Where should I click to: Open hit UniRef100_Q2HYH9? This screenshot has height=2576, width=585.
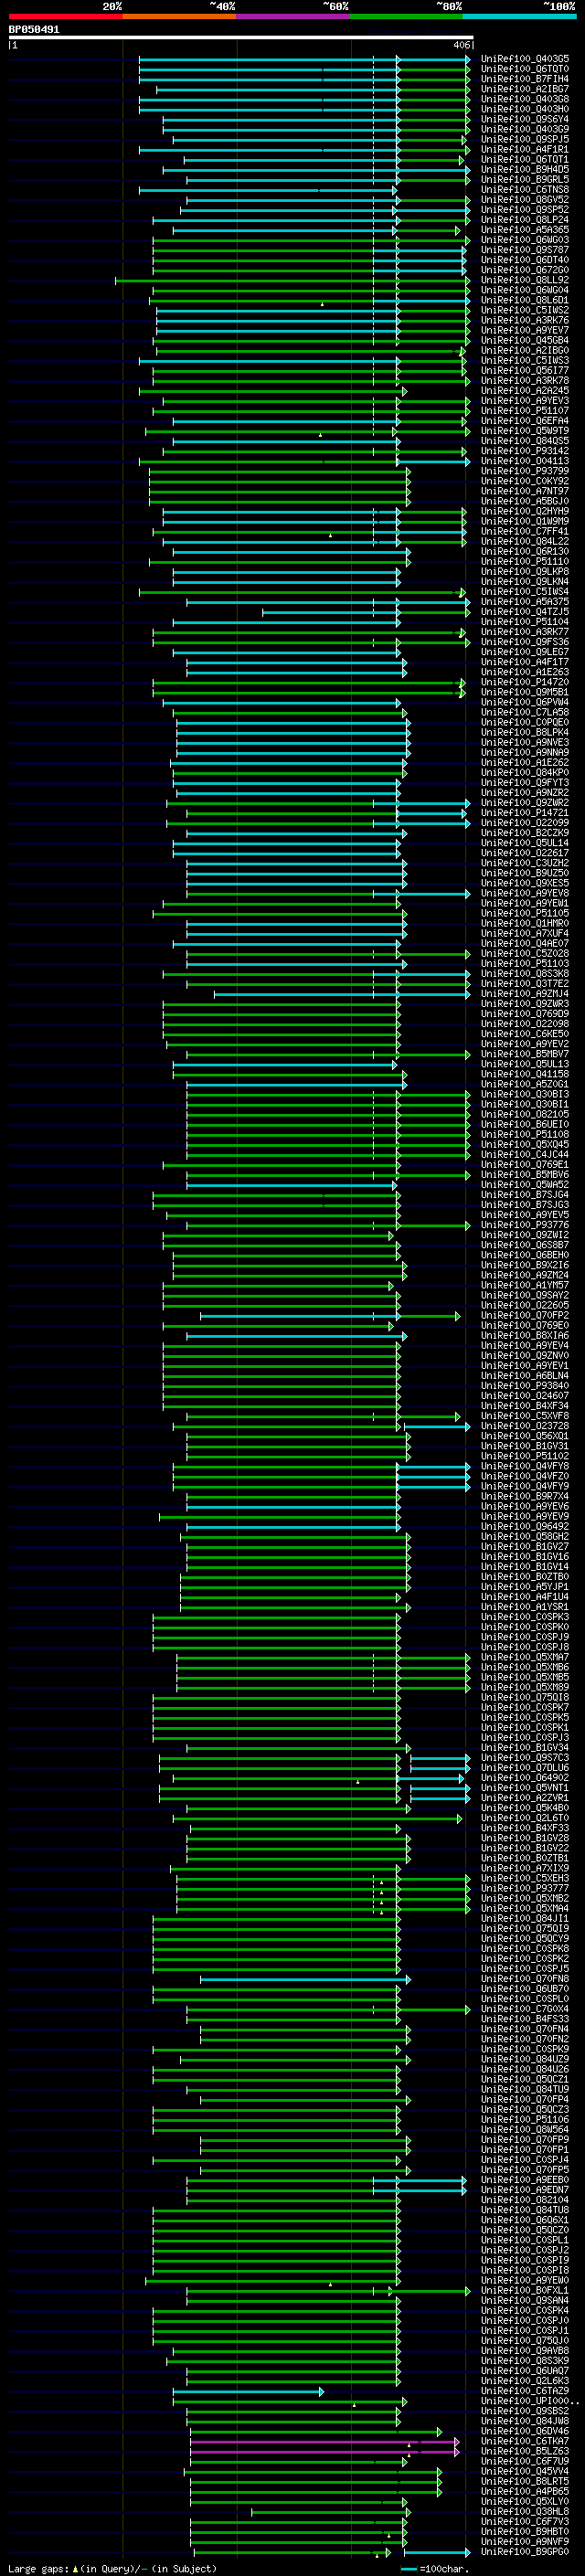[525, 511]
